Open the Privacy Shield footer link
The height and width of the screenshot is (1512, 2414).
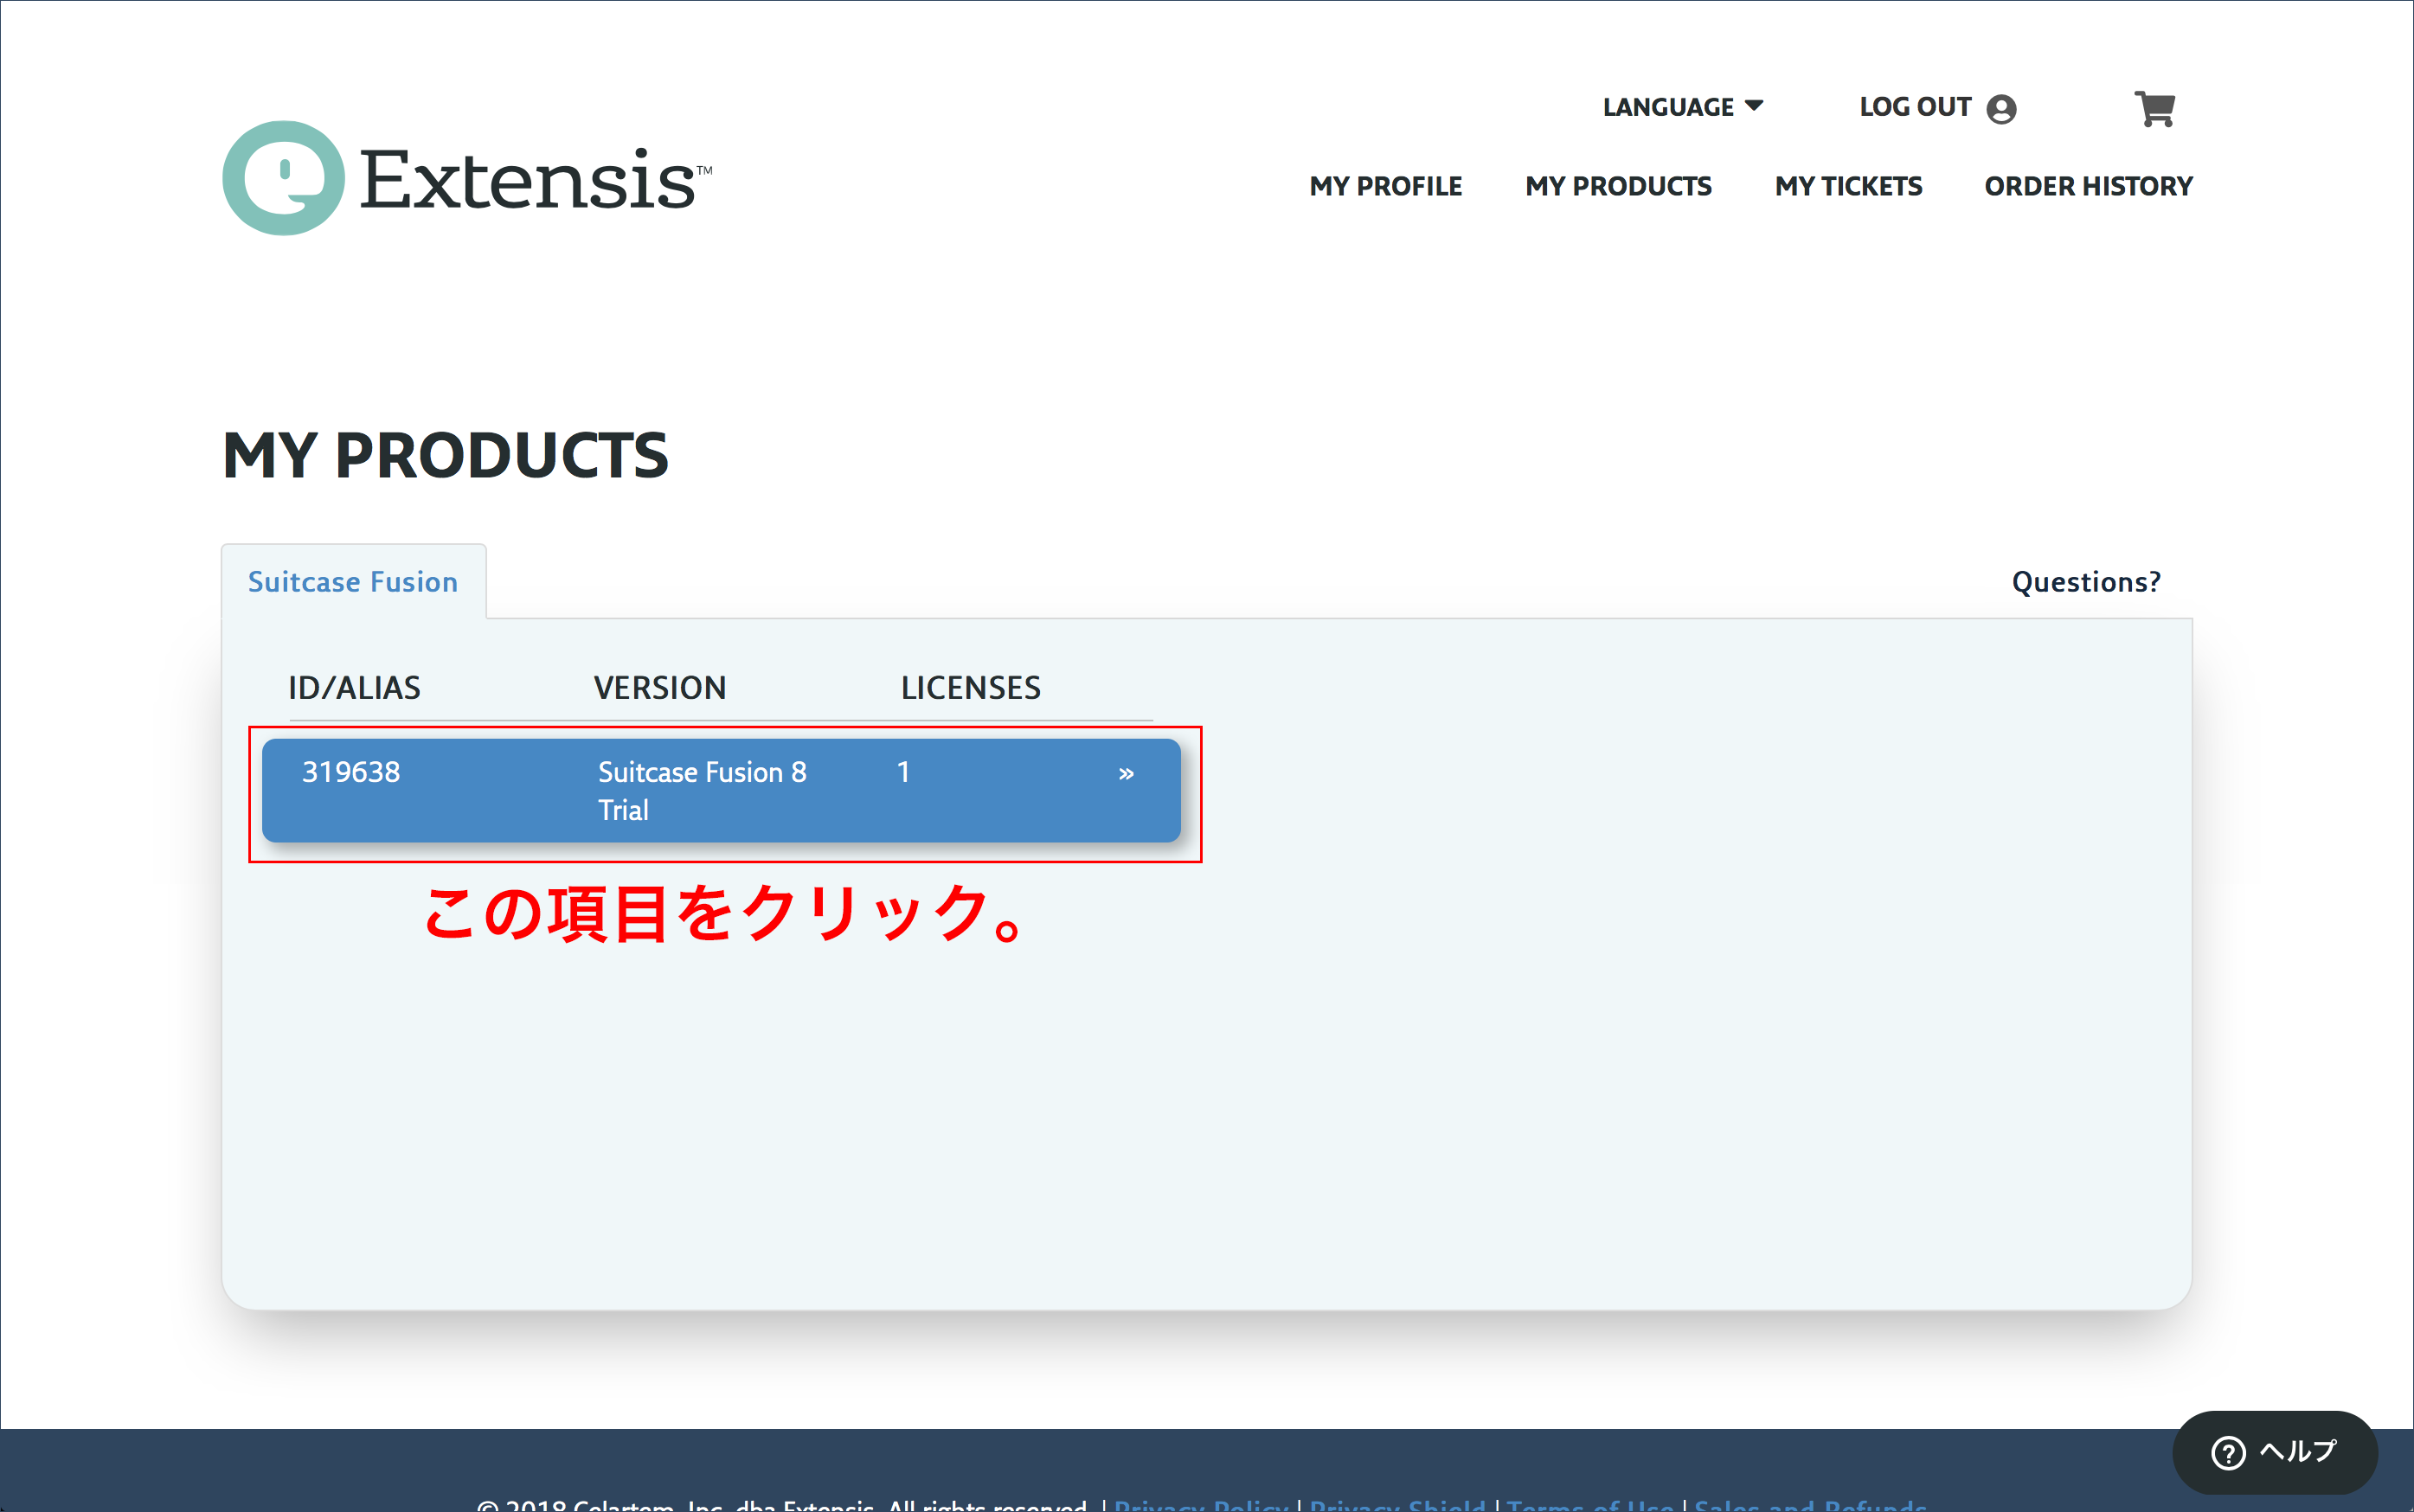[x=1397, y=1504]
